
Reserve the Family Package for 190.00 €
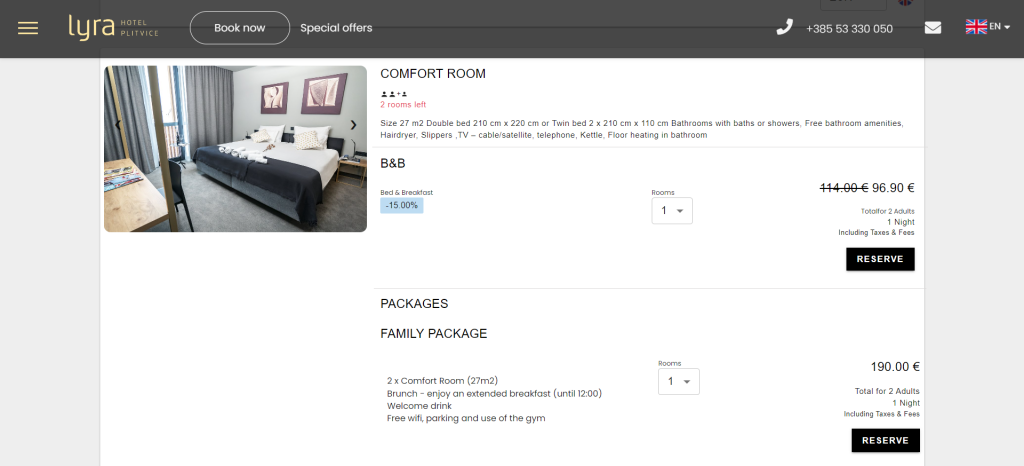[x=885, y=440]
